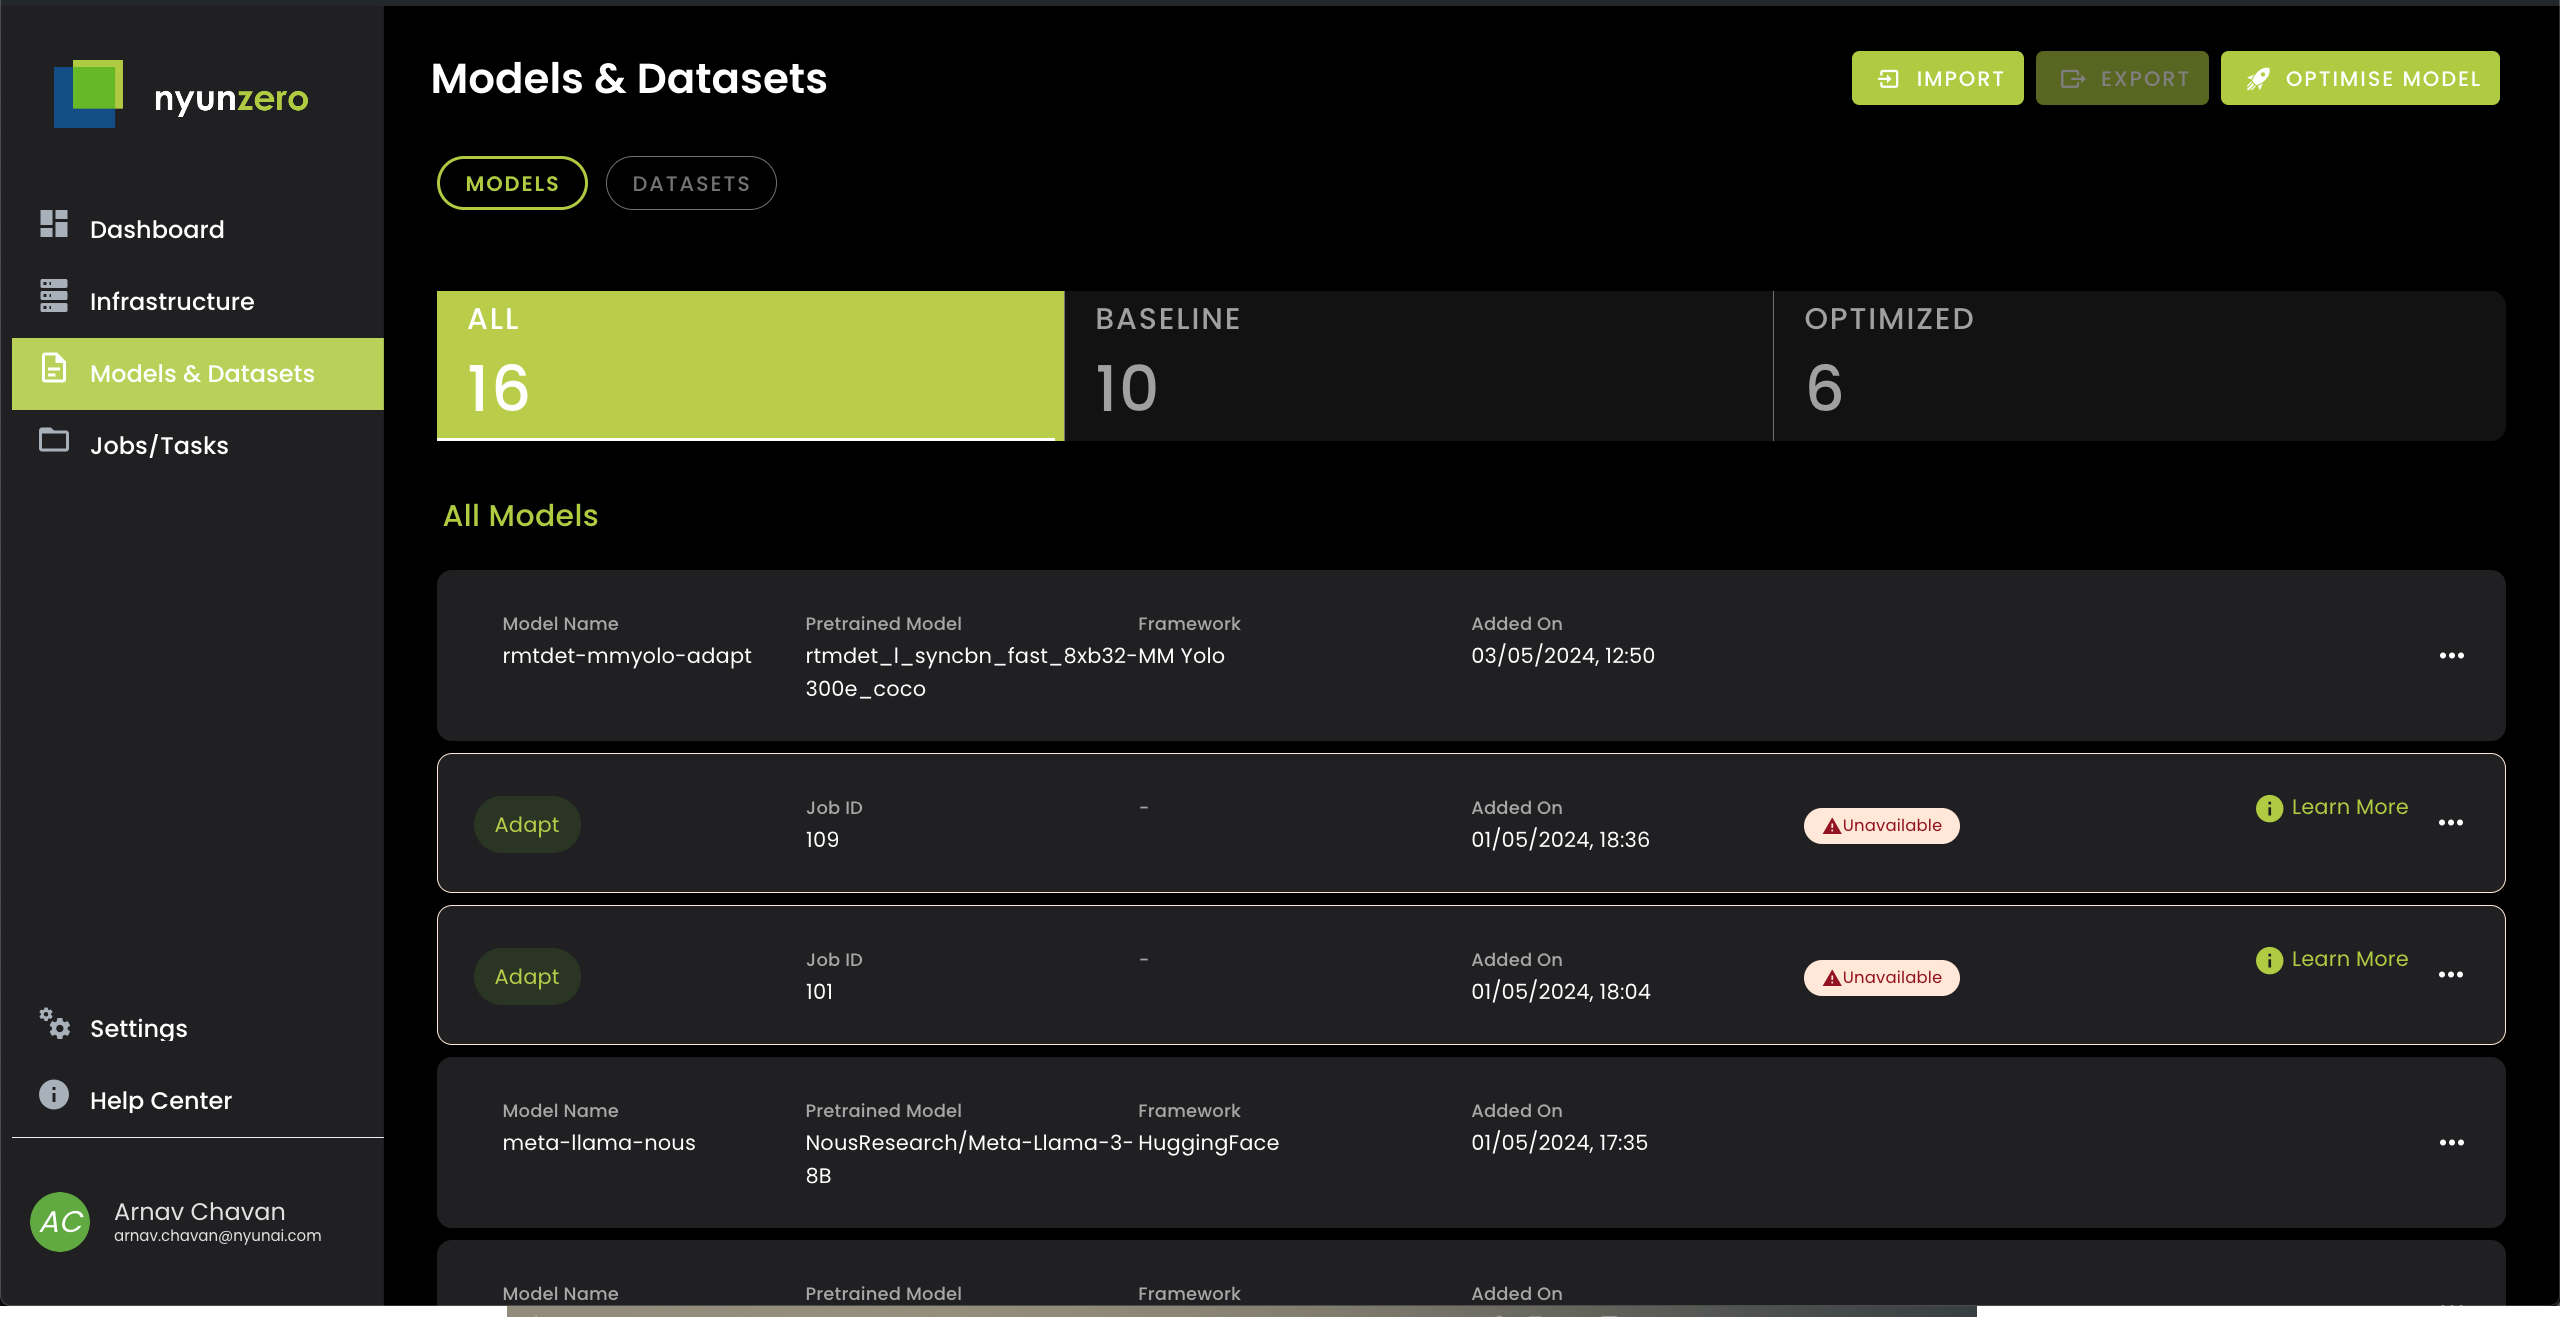Viewport: 2560px width, 1317px height.
Task: Click the Help Center info icon
Action: coord(54,1095)
